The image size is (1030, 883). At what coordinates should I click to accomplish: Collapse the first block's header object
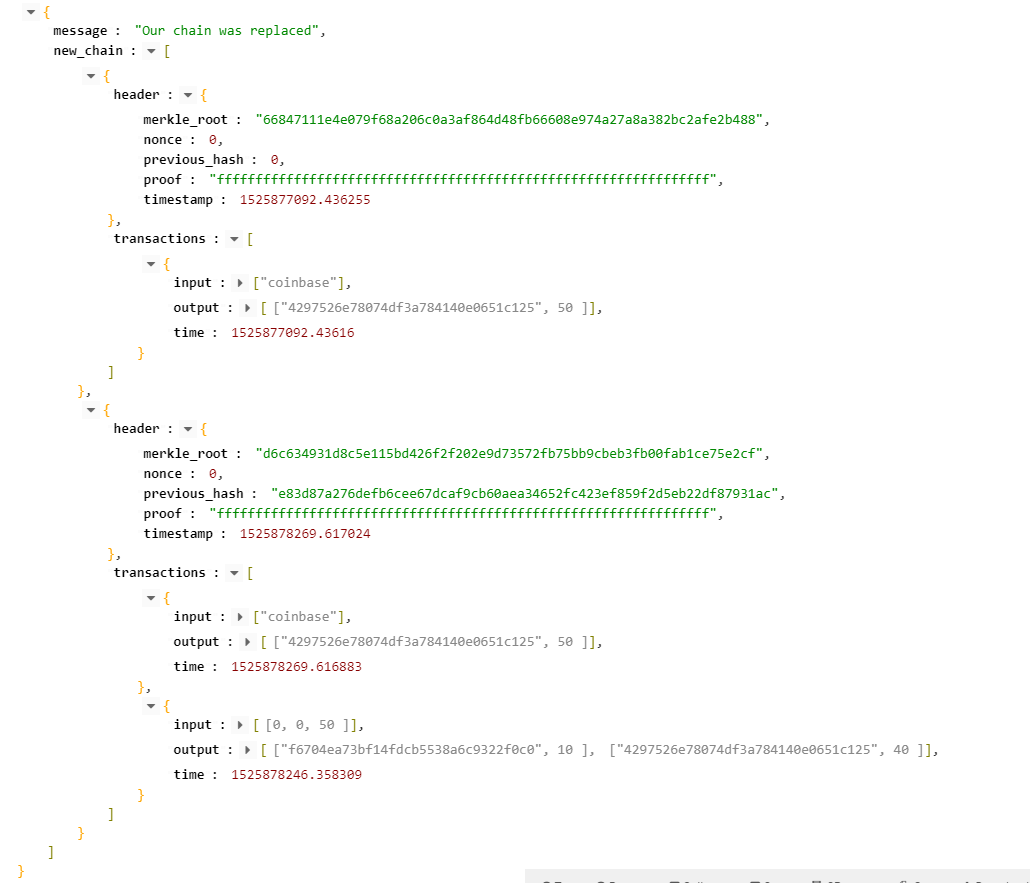point(188,95)
